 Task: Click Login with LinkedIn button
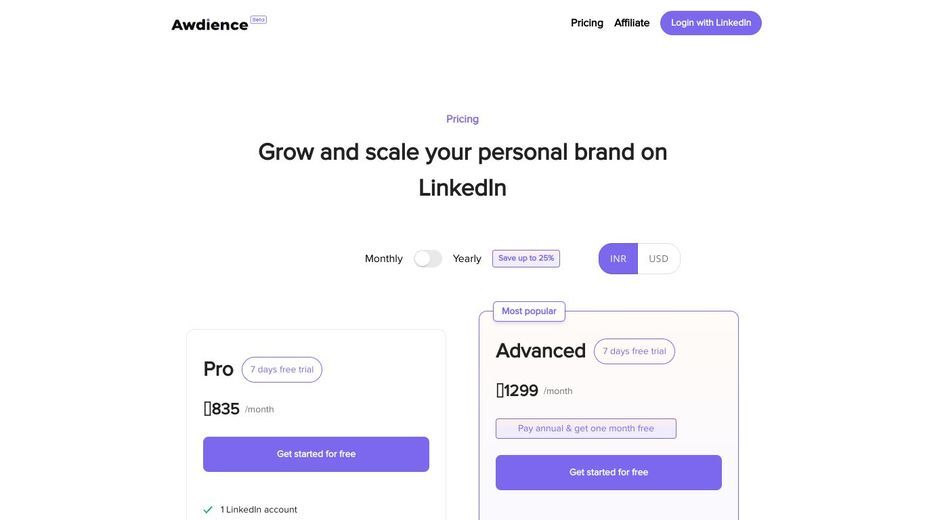coord(711,23)
